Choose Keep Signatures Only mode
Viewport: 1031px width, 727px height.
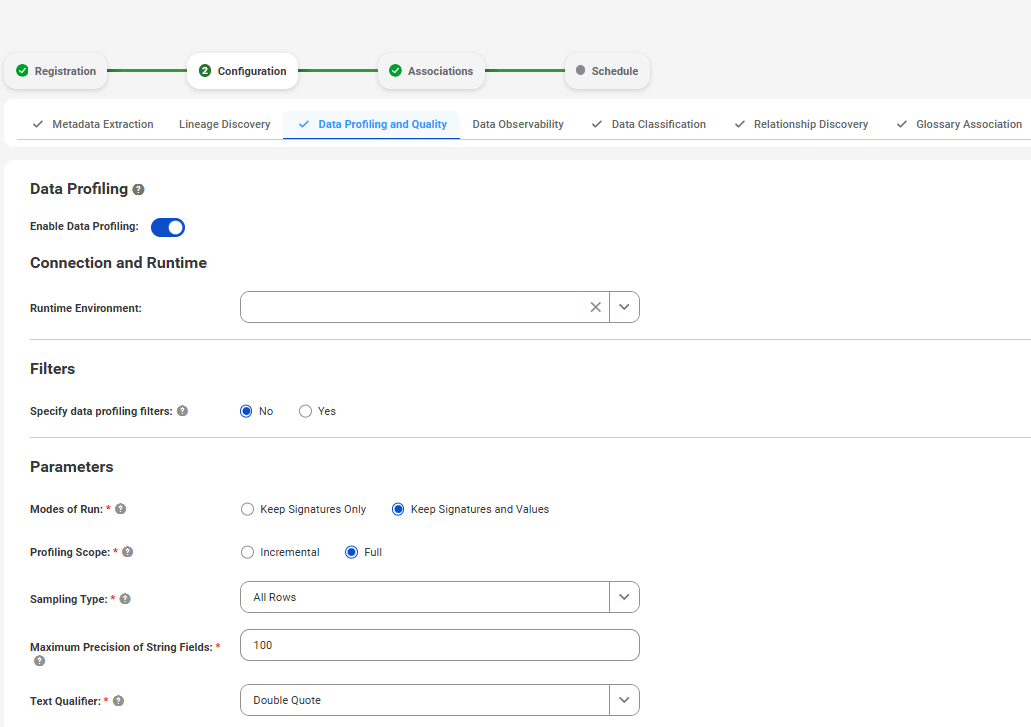click(x=247, y=509)
